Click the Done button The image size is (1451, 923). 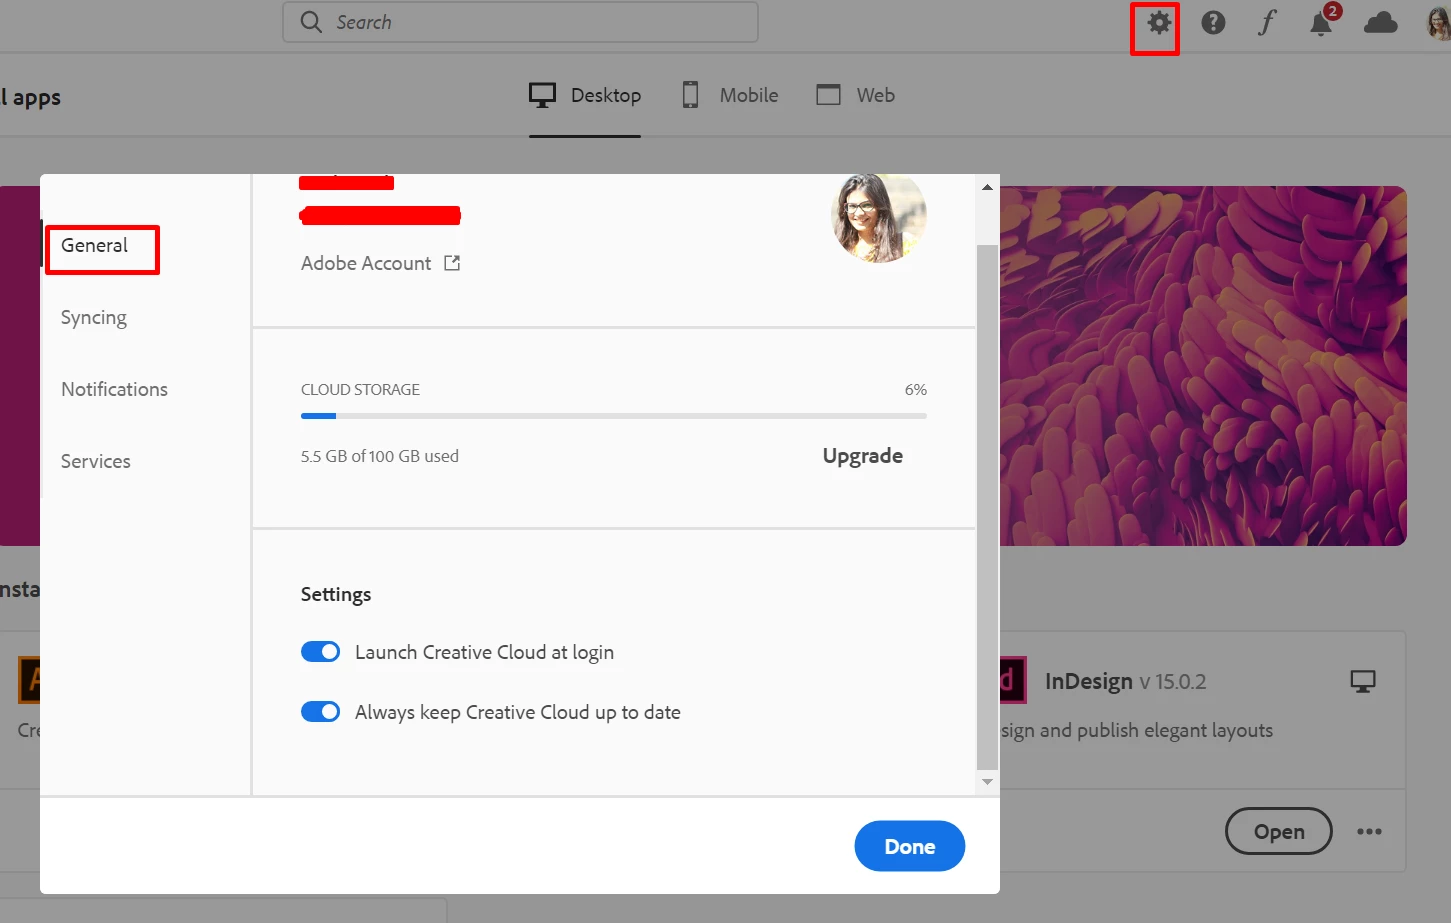click(909, 846)
